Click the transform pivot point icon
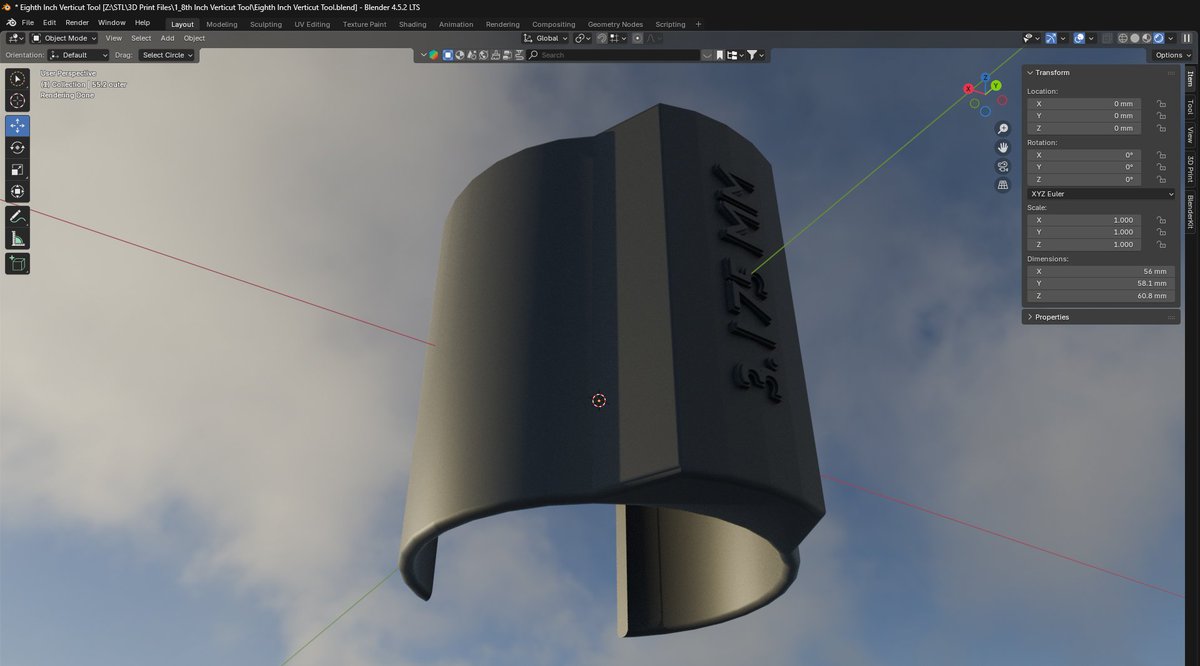 click(x=582, y=38)
